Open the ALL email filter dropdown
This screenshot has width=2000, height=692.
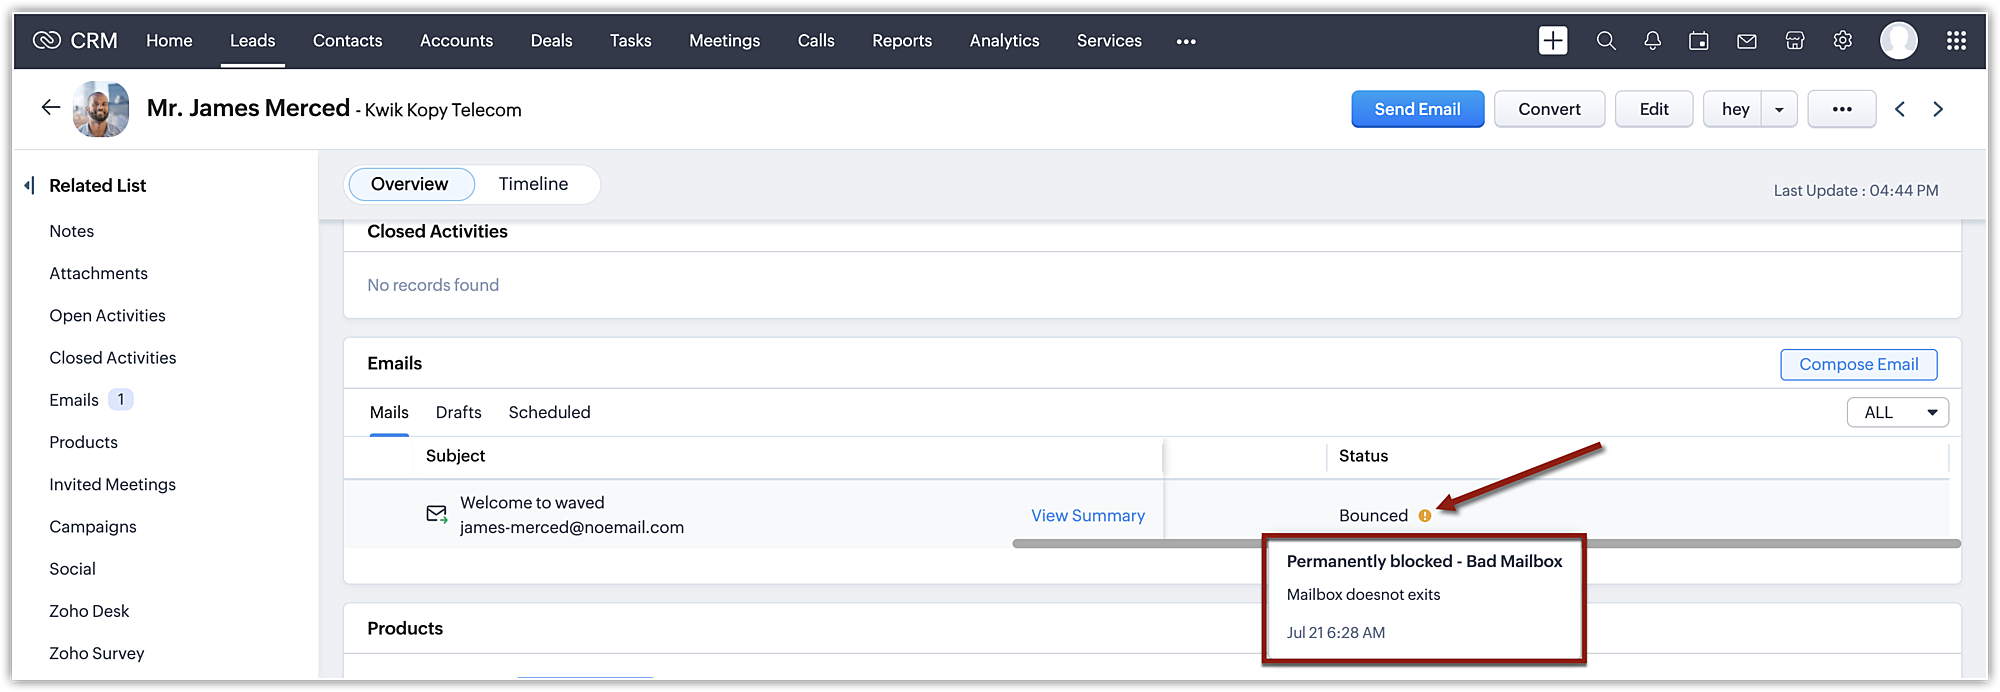tap(1897, 413)
